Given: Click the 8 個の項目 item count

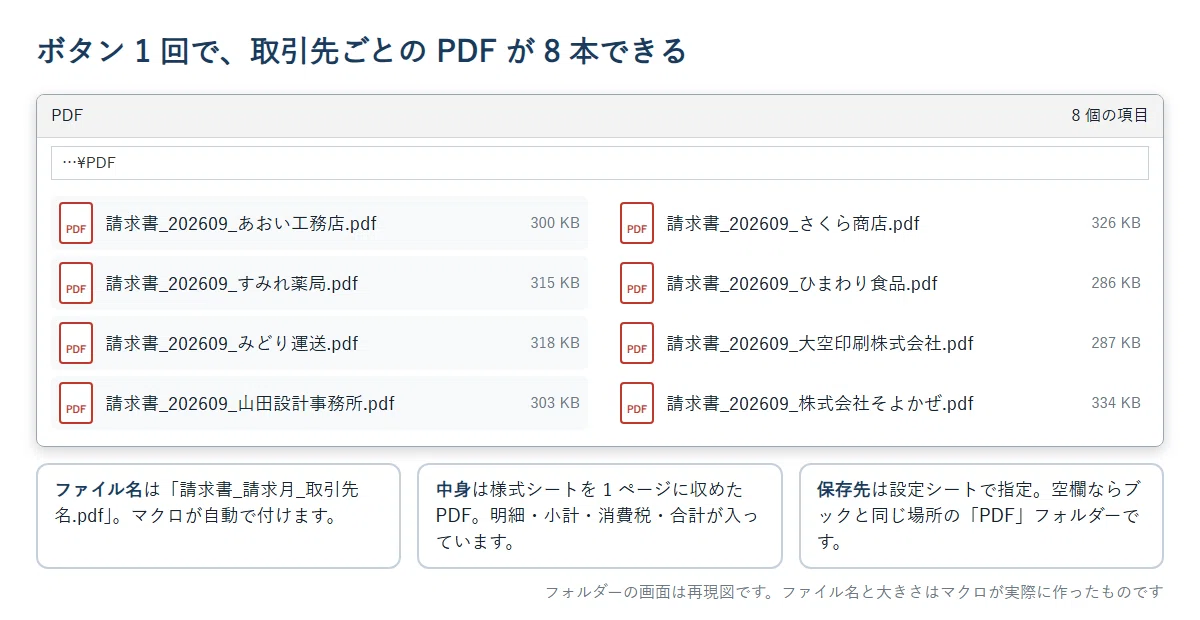Looking at the screenshot, I should tap(1110, 116).
